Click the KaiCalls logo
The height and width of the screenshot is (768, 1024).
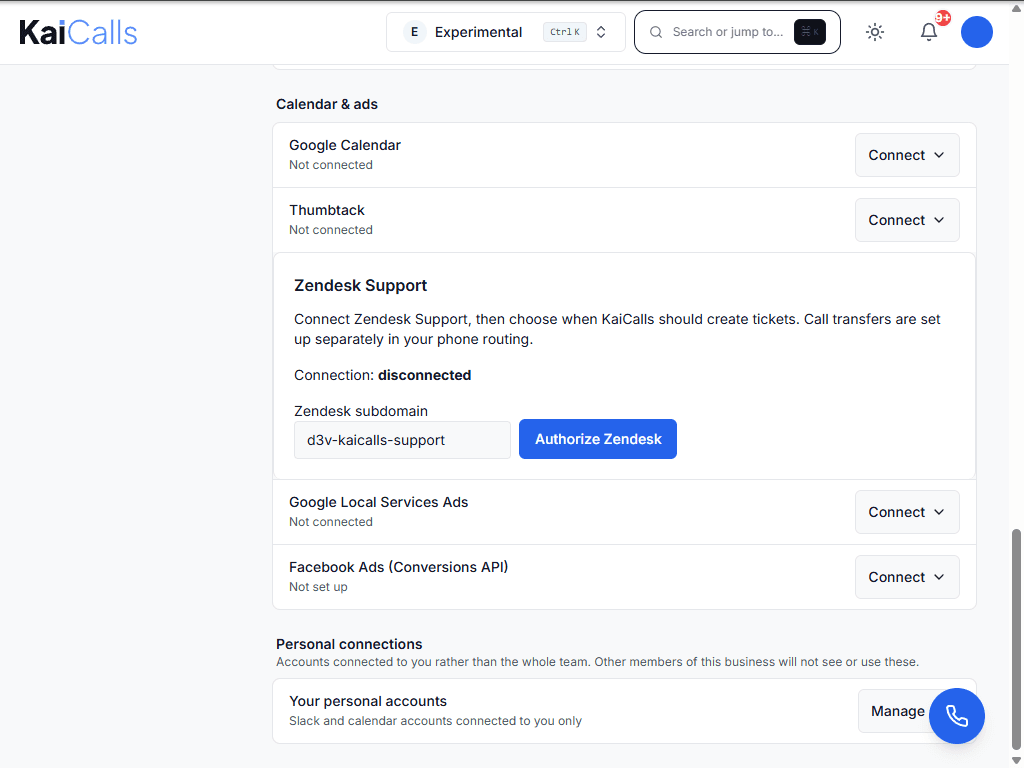tap(78, 32)
